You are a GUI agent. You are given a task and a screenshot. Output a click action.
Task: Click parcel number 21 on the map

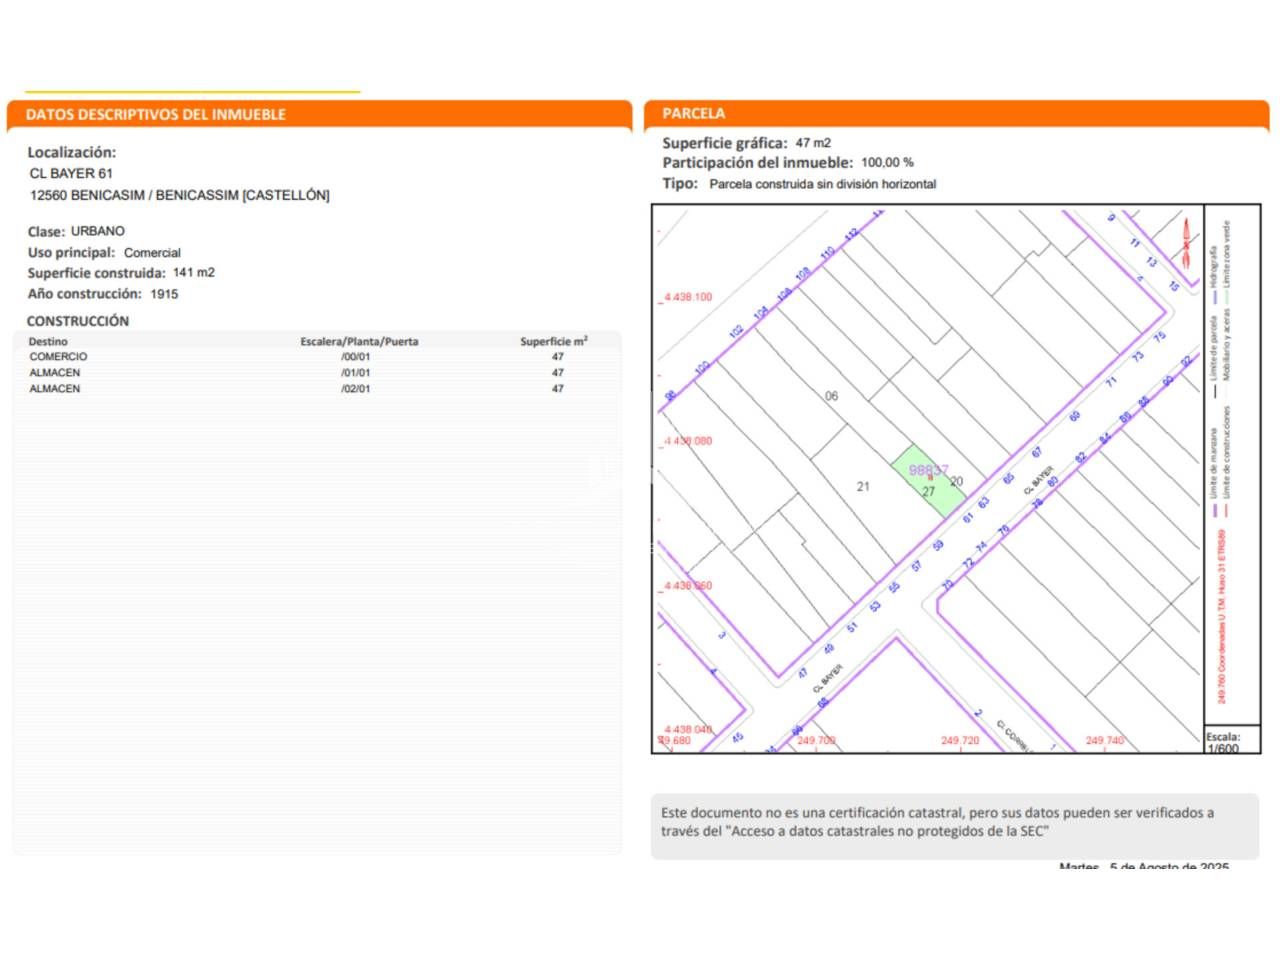(x=863, y=487)
